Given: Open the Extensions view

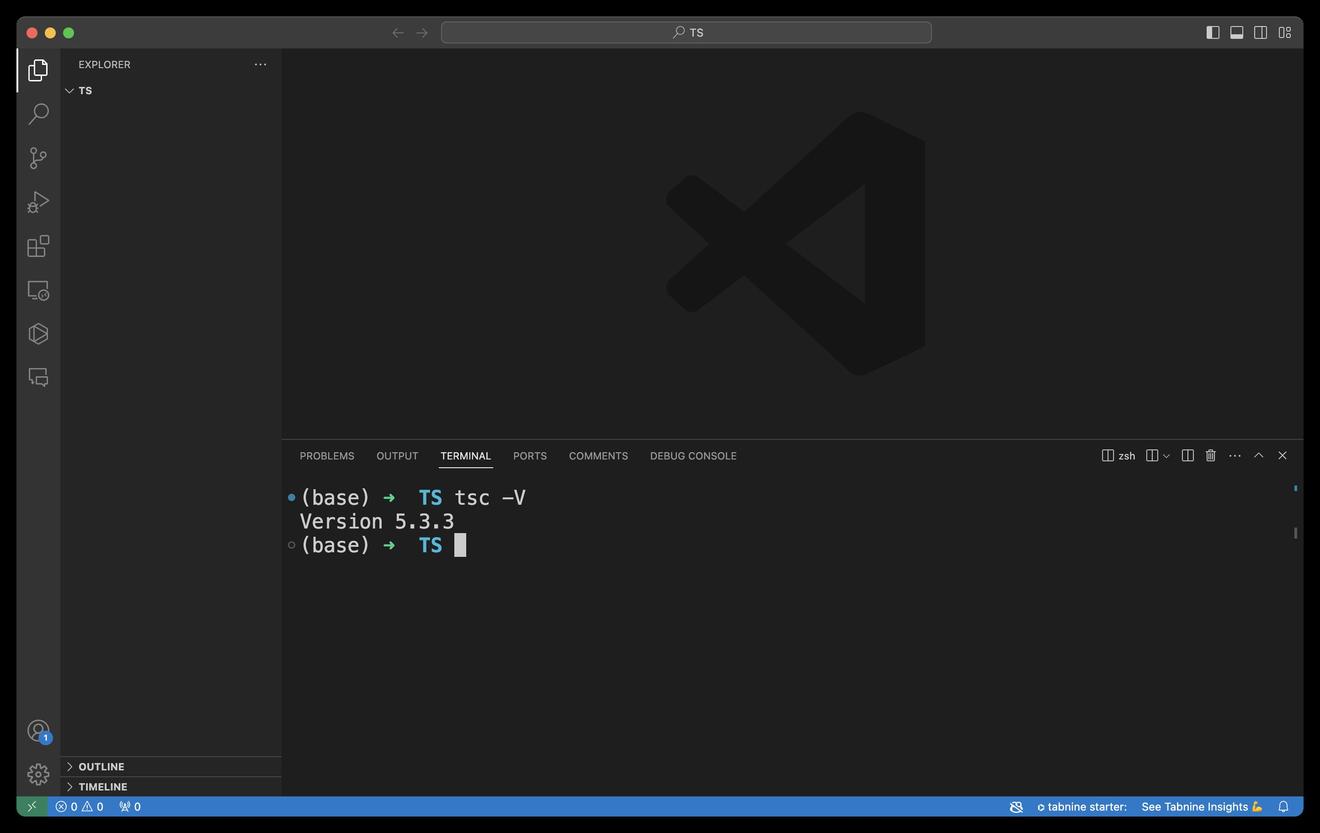Looking at the screenshot, I should [38, 246].
